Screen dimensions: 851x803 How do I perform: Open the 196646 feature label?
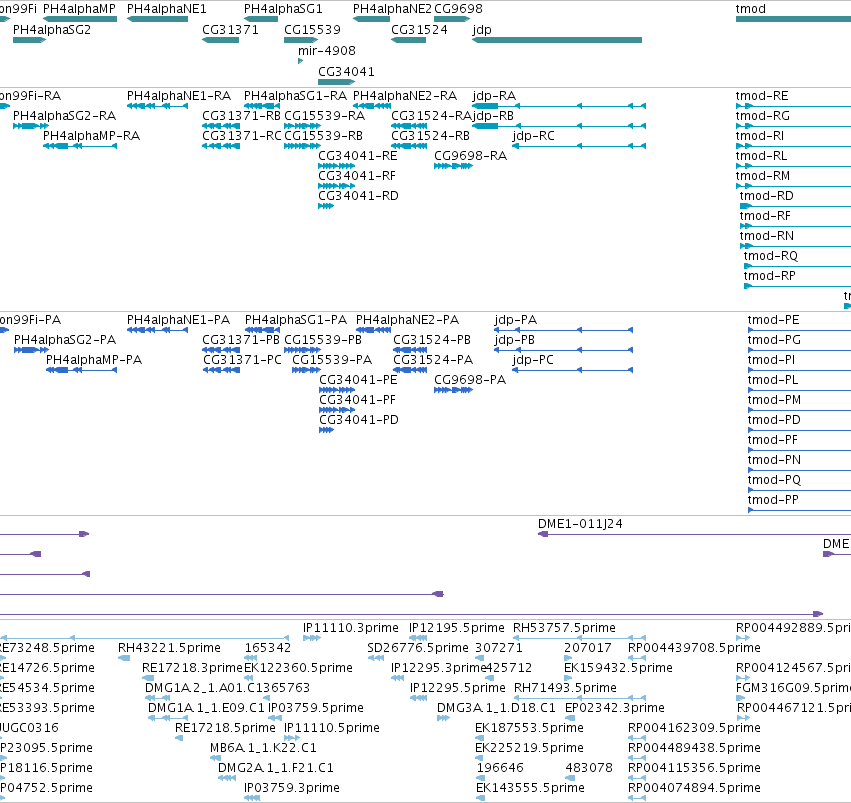pyautogui.click(x=500, y=768)
